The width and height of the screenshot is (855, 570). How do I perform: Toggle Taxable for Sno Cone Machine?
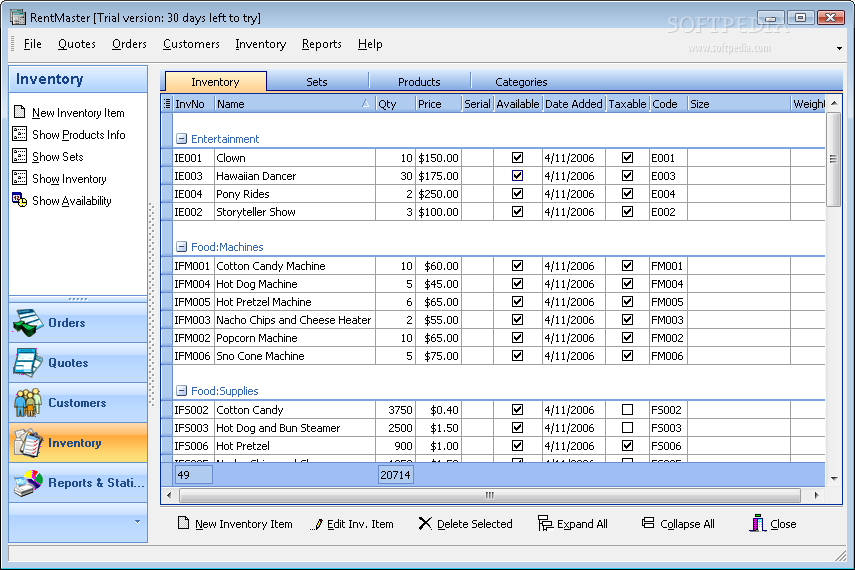coord(628,356)
